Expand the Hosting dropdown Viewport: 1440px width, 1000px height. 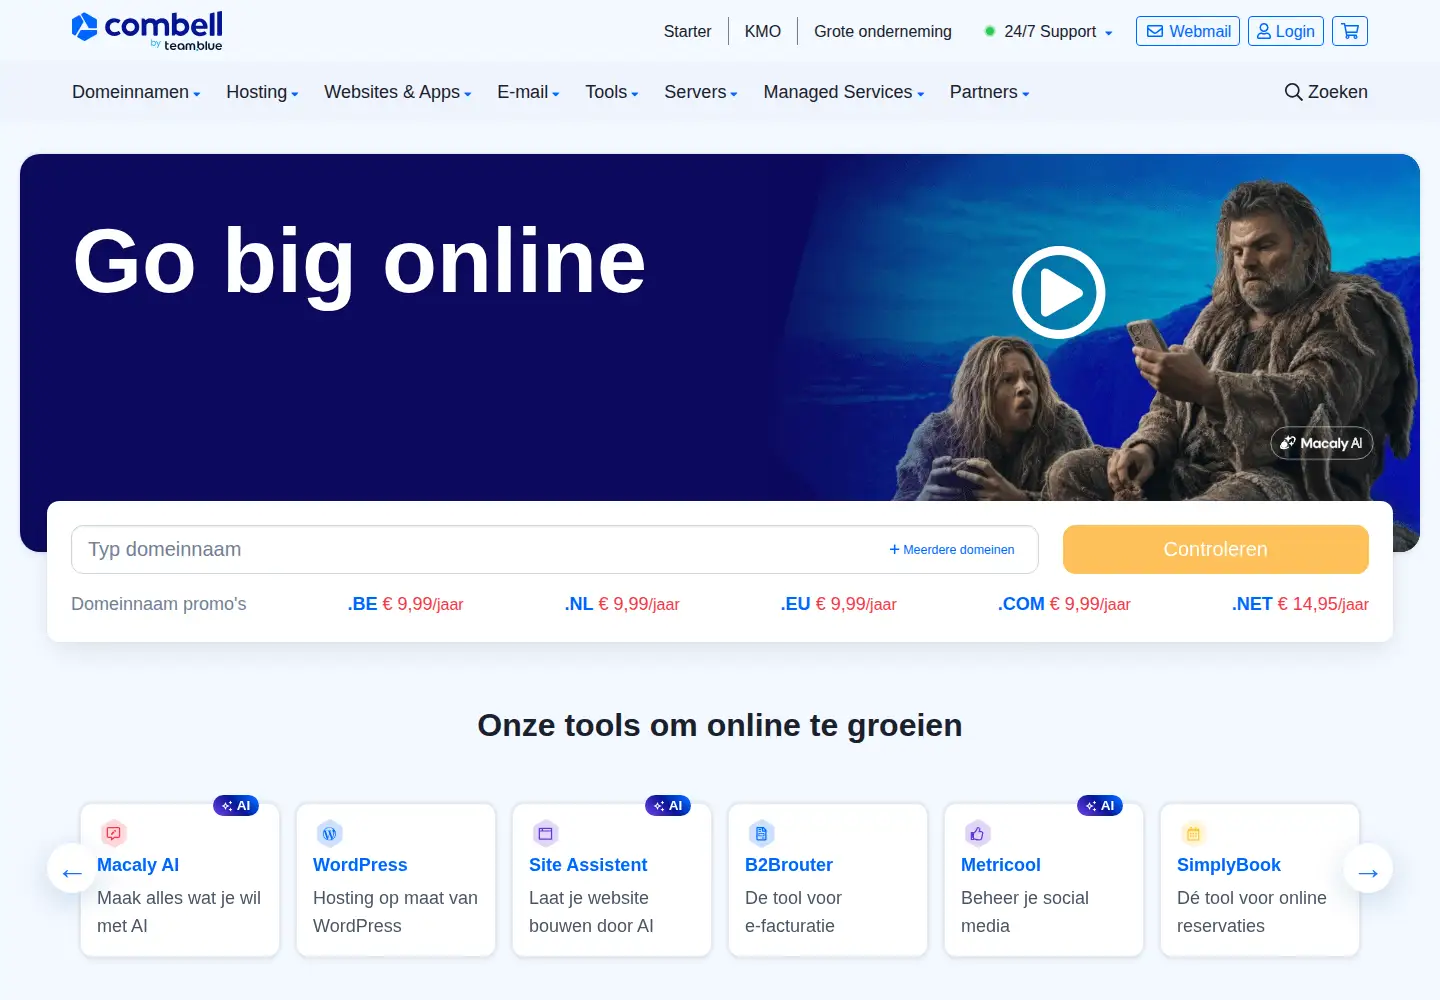coord(262,92)
